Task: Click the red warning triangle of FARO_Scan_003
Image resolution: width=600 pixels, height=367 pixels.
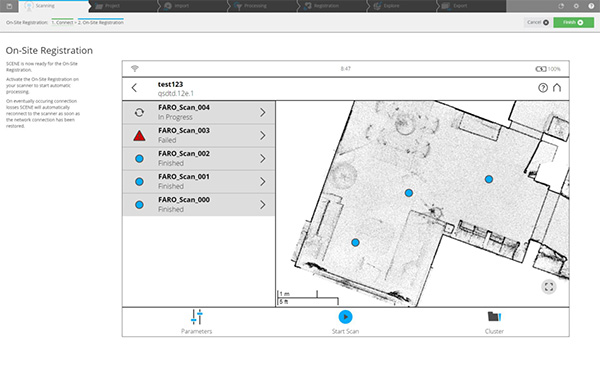Action: (x=139, y=135)
